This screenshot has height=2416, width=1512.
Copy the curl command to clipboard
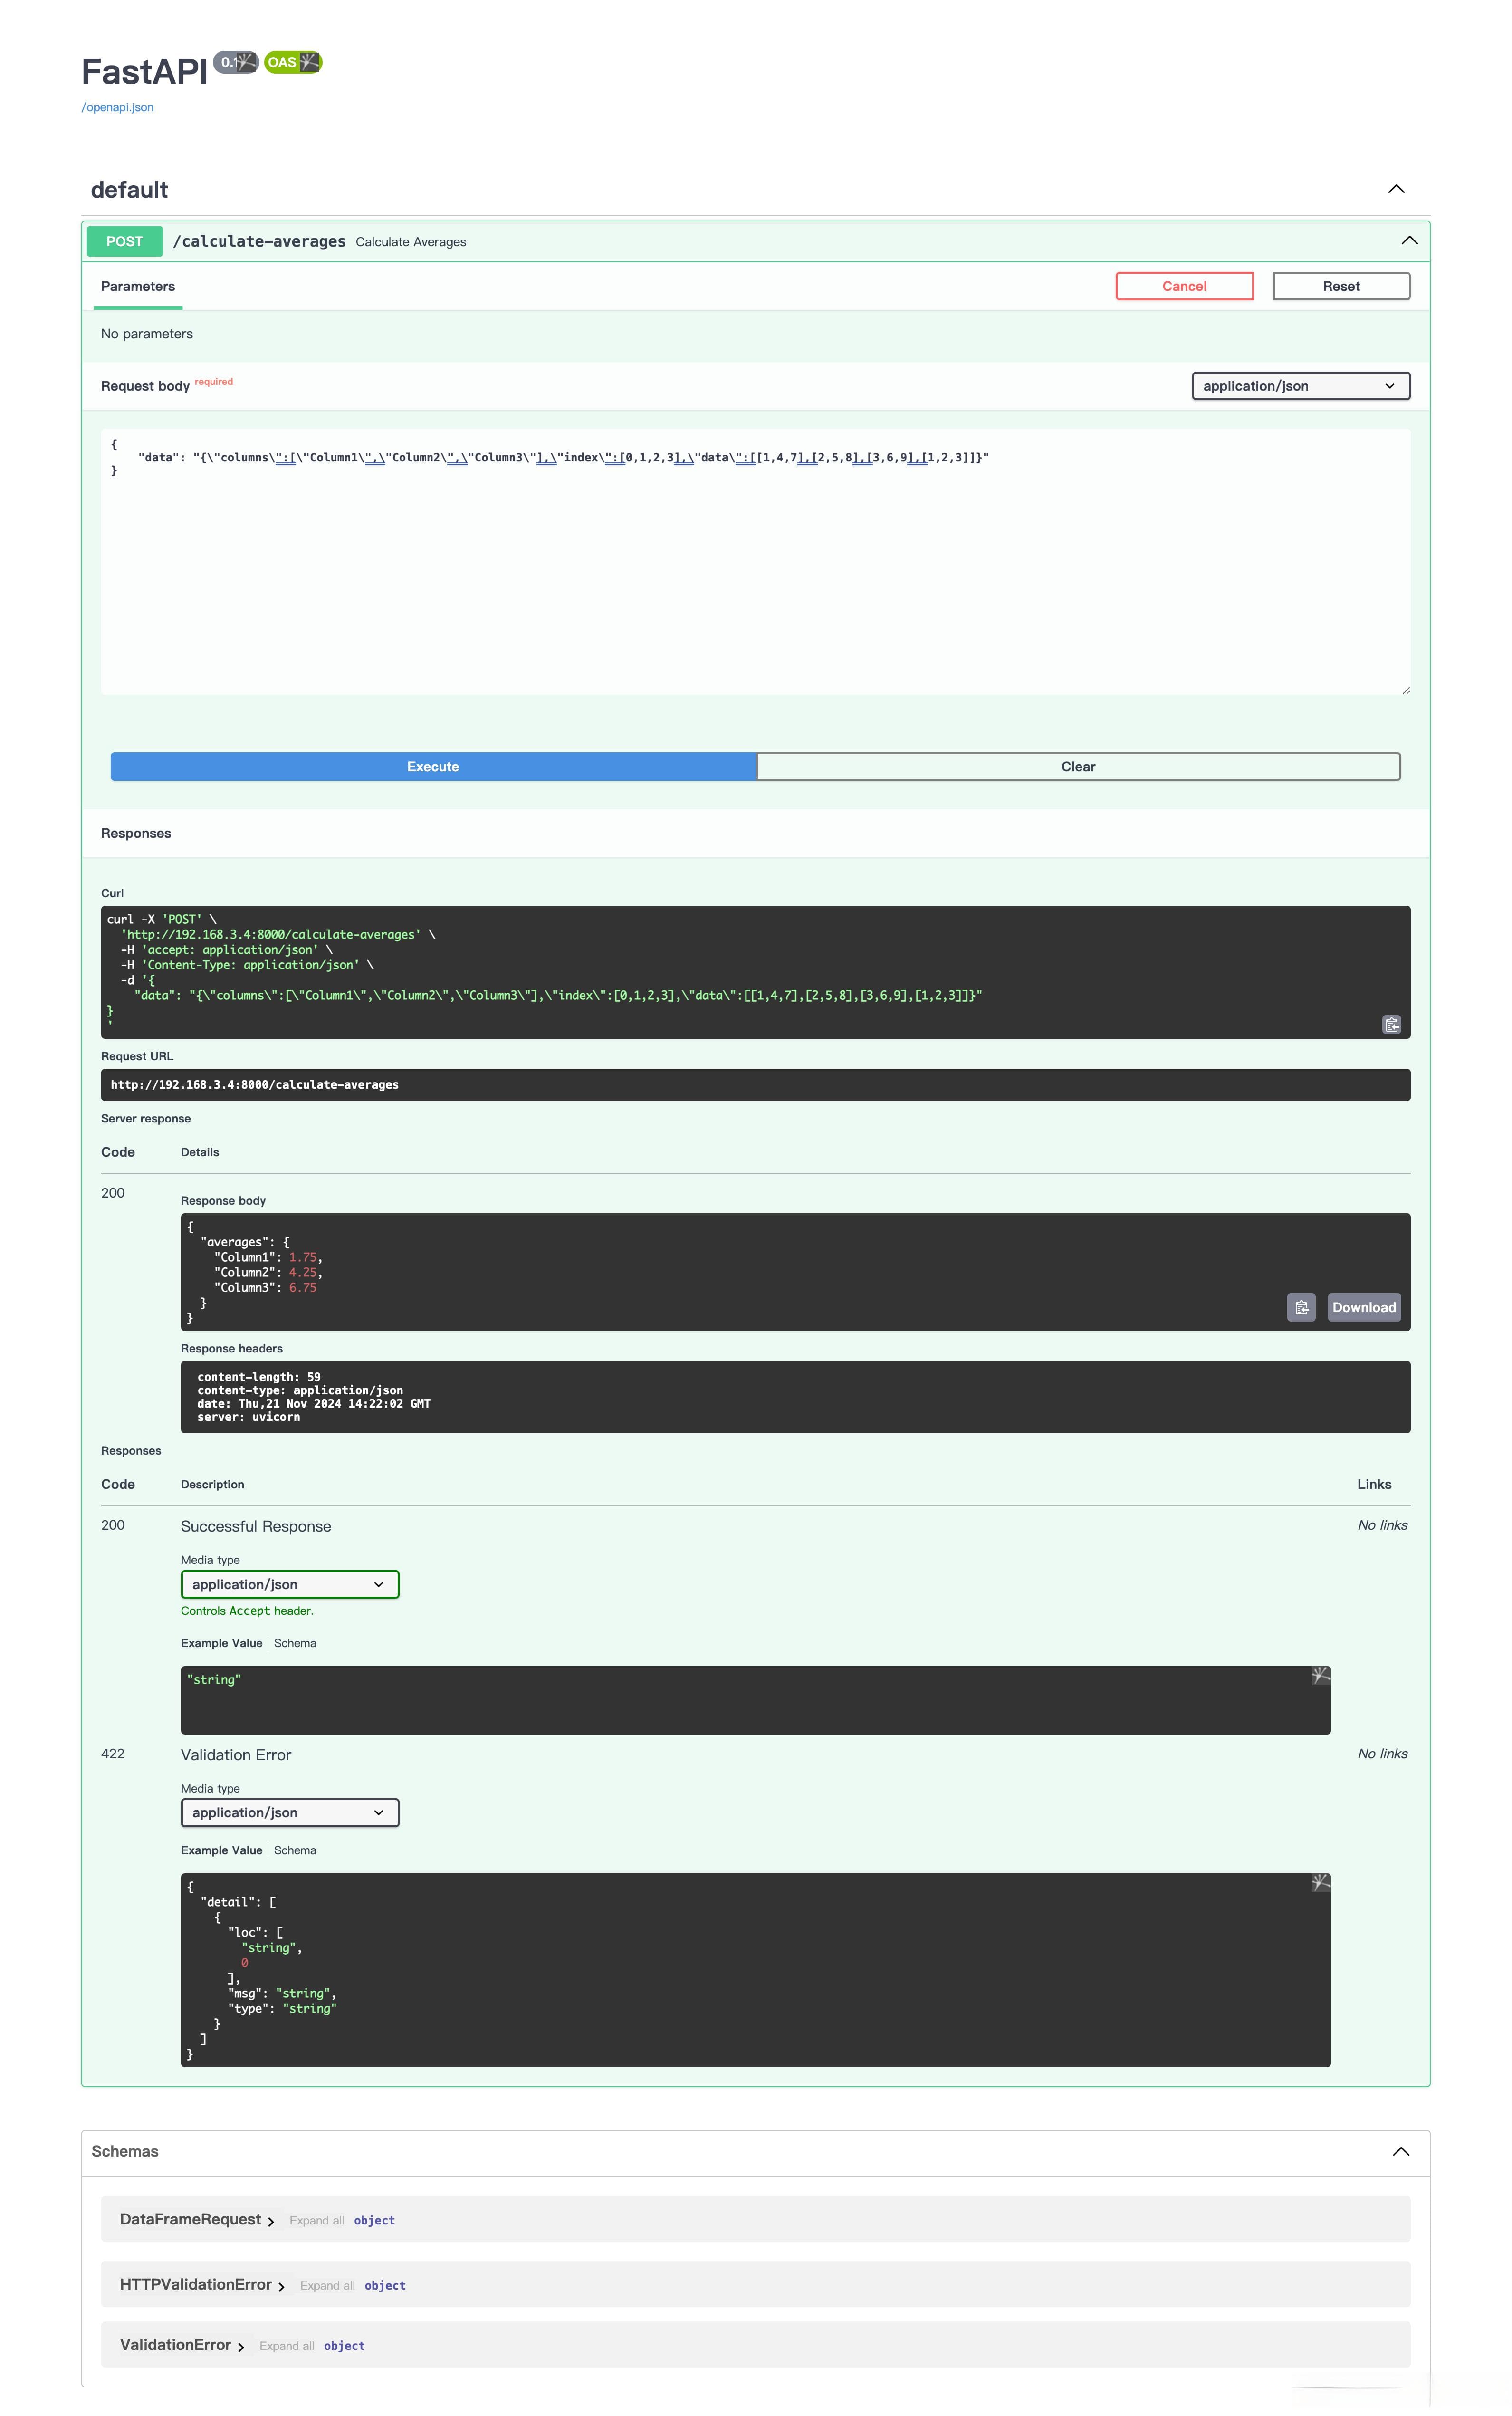[1391, 1024]
